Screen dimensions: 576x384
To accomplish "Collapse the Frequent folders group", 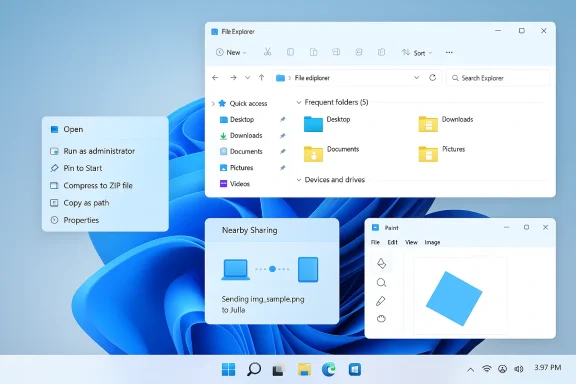I will point(299,102).
